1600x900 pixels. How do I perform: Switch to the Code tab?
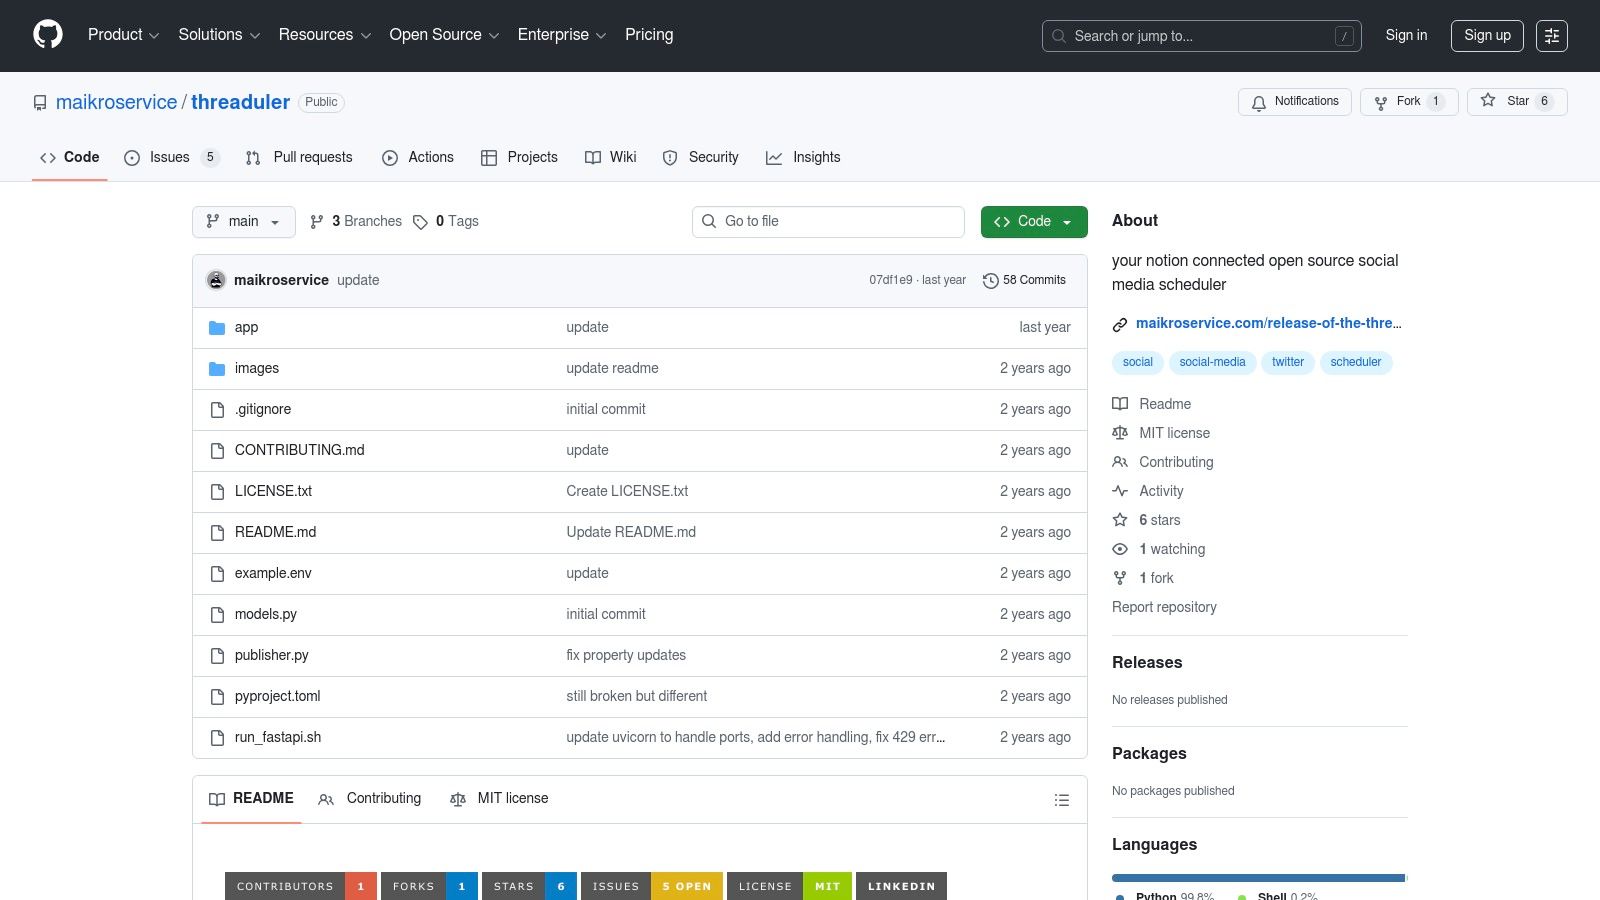[69, 158]
